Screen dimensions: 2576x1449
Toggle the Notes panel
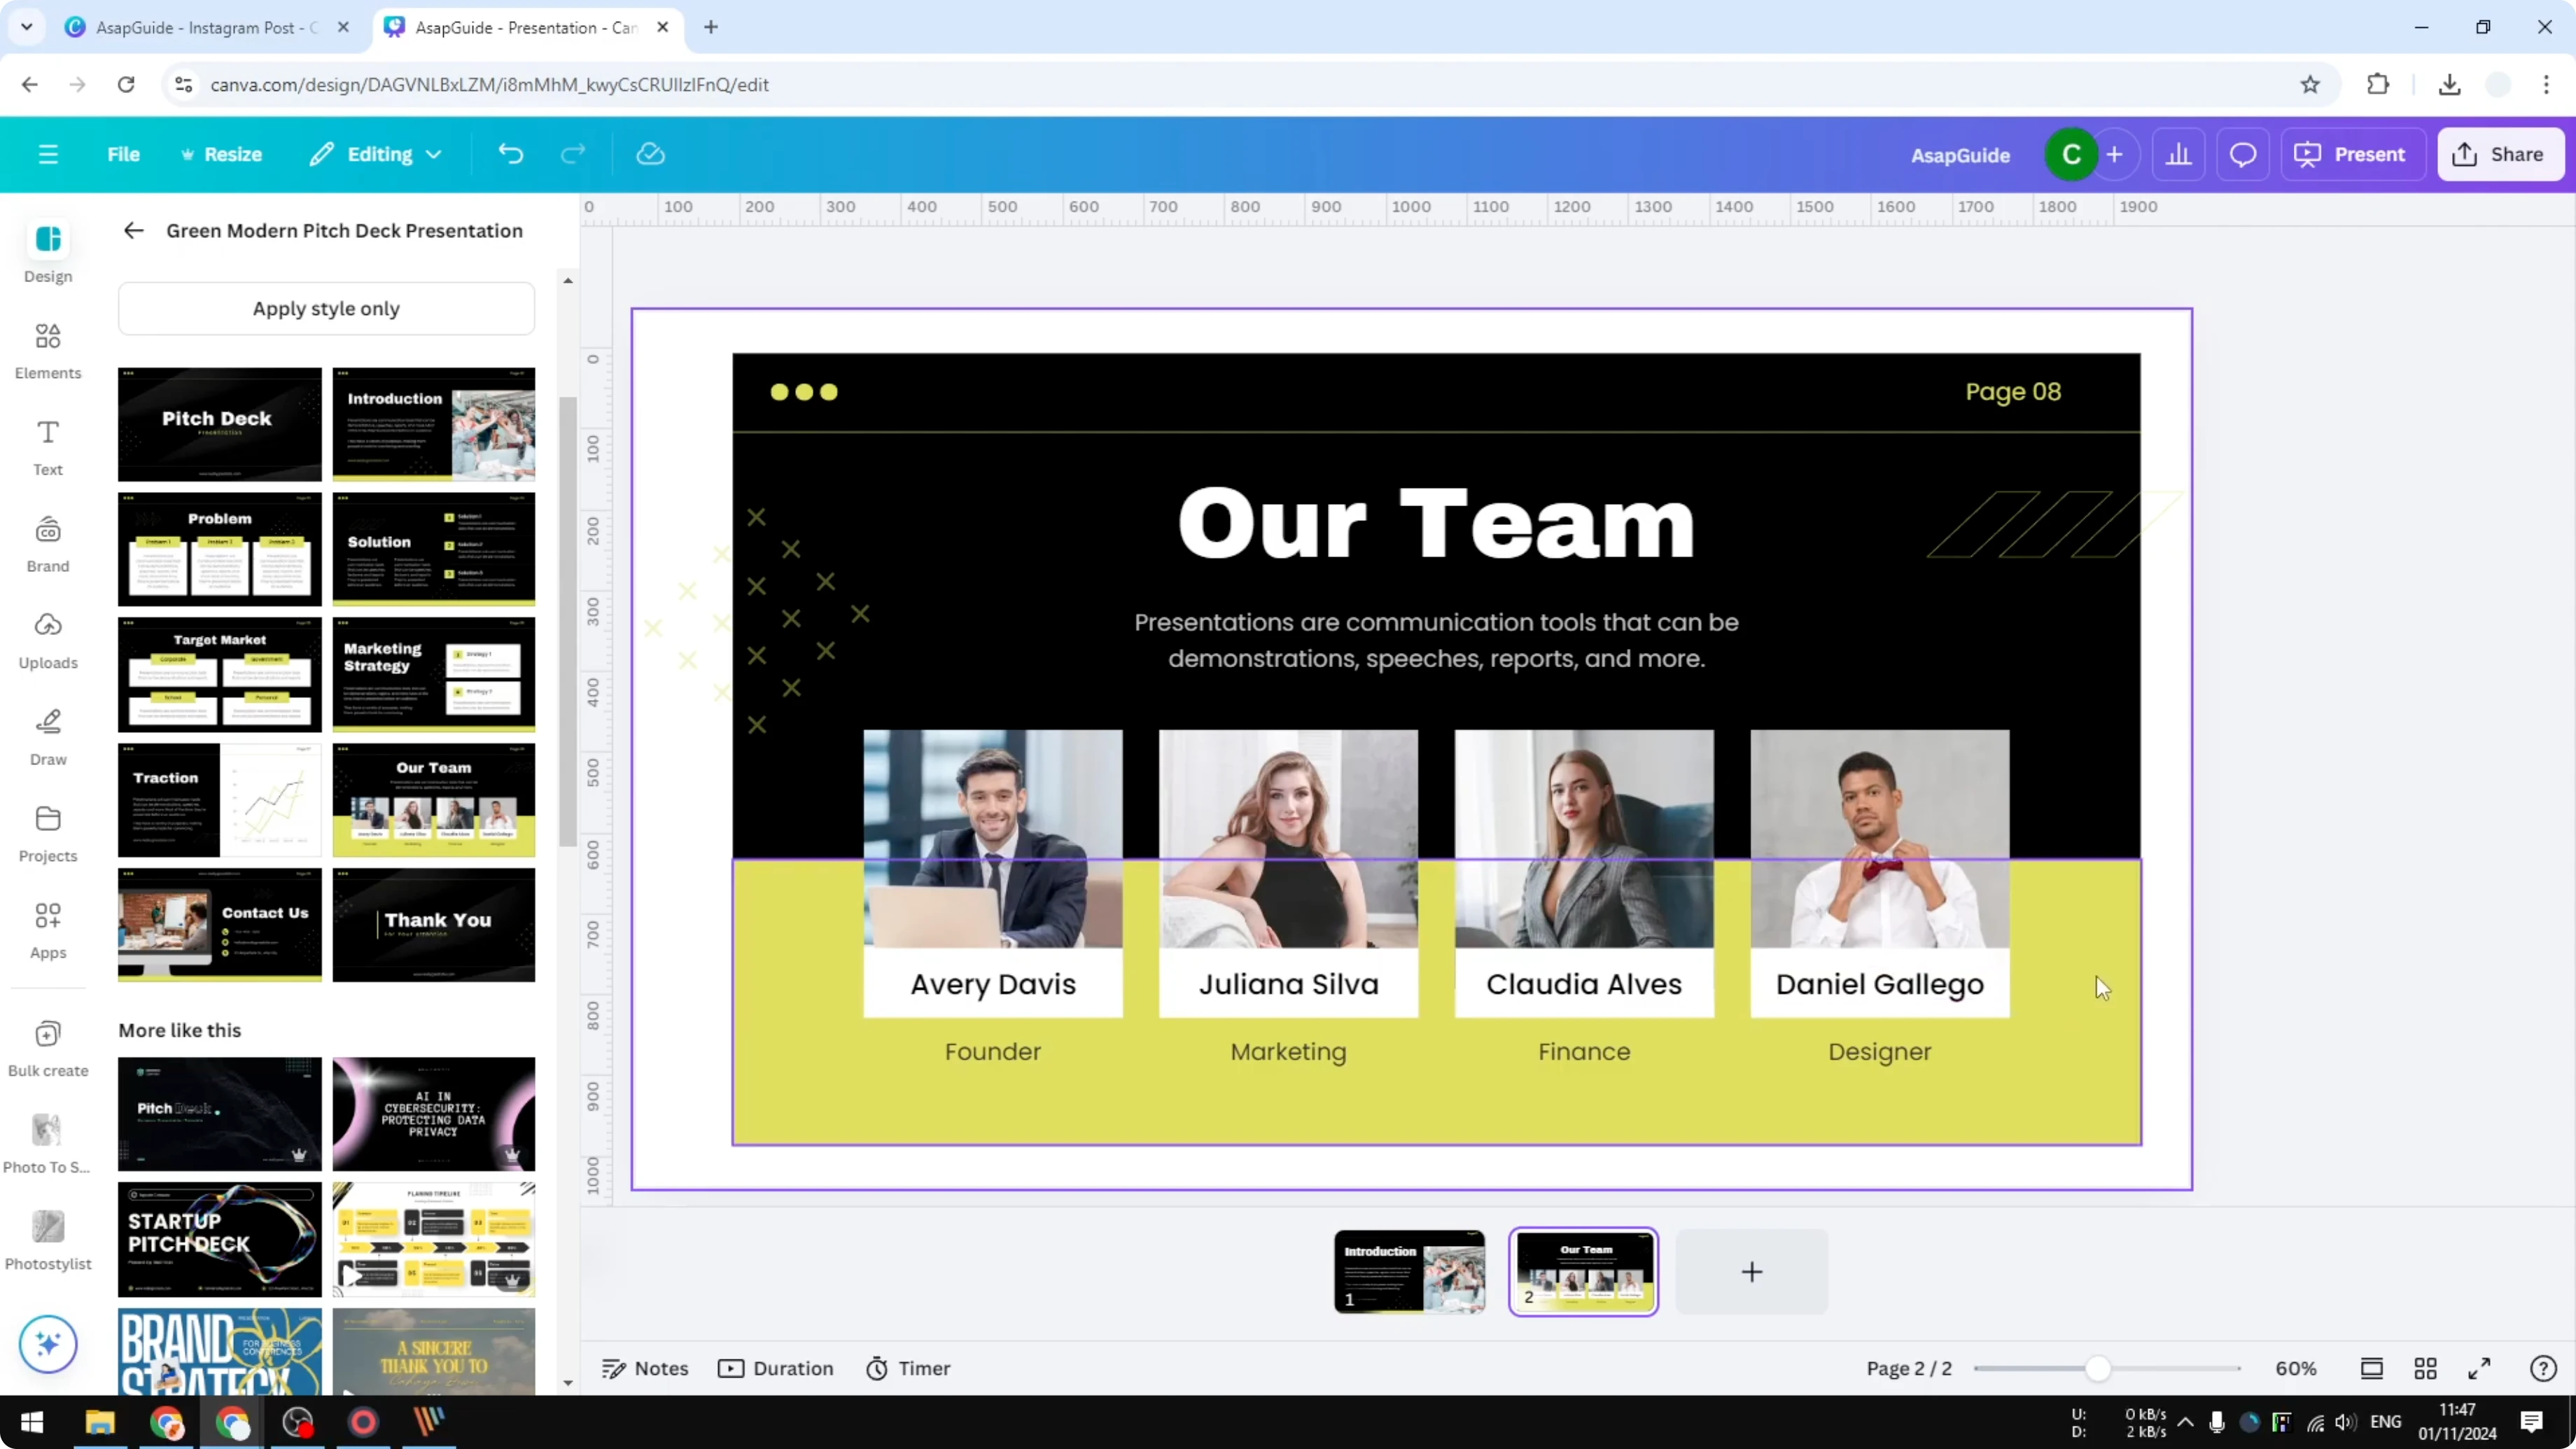pyautogui.click(x=645, y=1368)
